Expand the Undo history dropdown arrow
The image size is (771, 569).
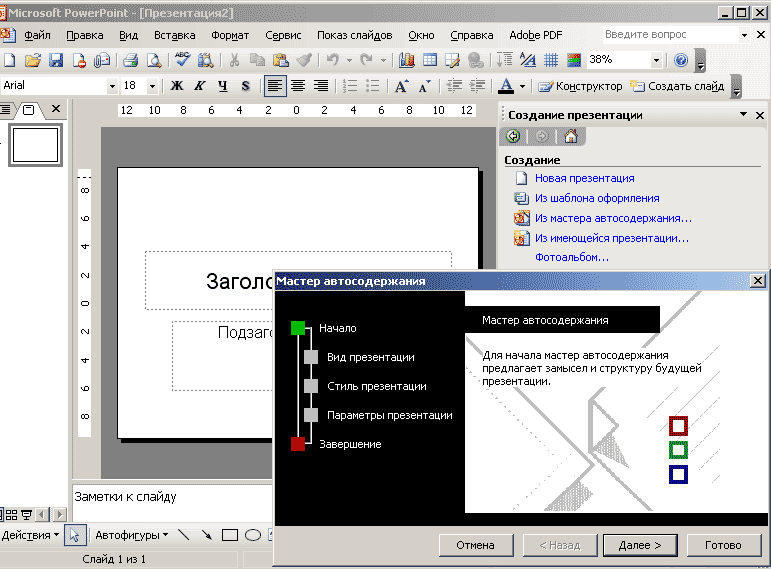point(349,60)
